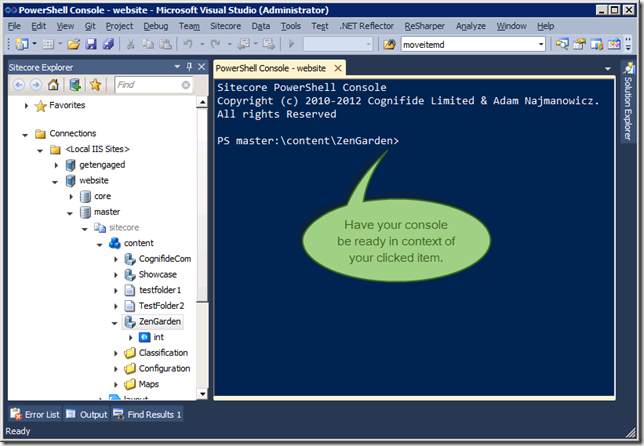Expand the Favorites tree node

coord(26,105)
